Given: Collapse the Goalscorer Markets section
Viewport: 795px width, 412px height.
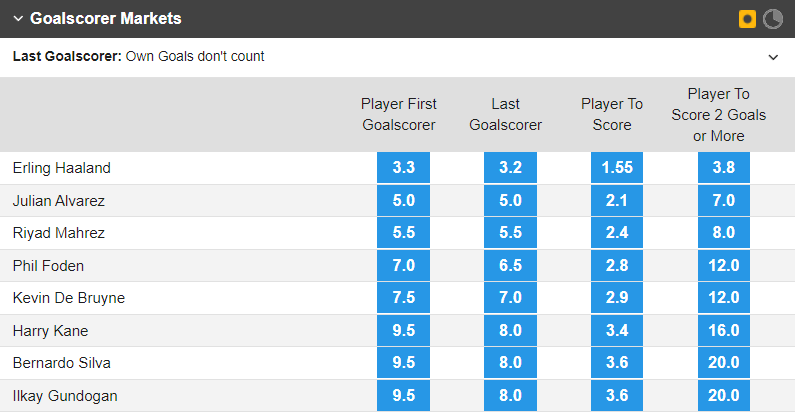Looking at the screenshot, I should pyautogui.click(x=18, y=19).
